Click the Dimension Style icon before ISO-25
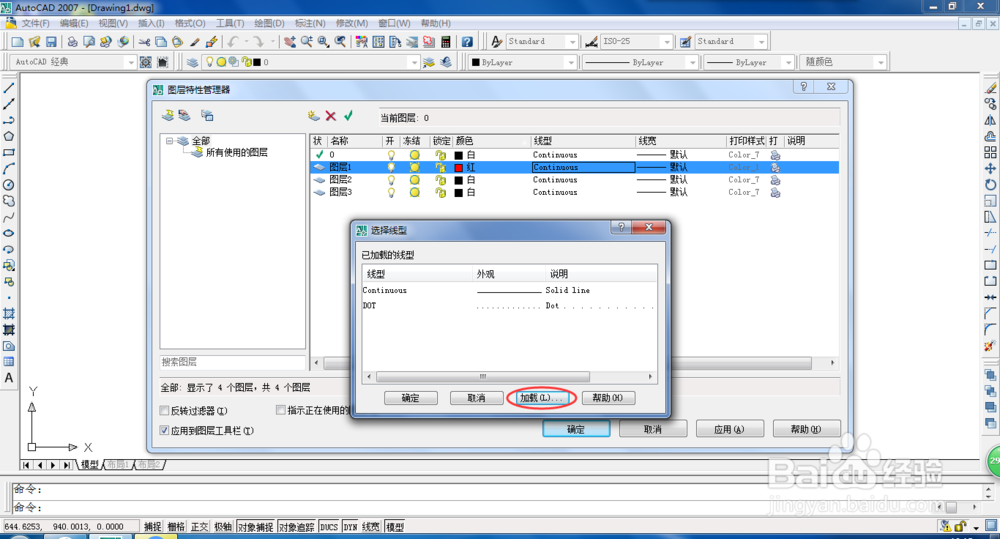1000x539 pixels. [592, 41]
